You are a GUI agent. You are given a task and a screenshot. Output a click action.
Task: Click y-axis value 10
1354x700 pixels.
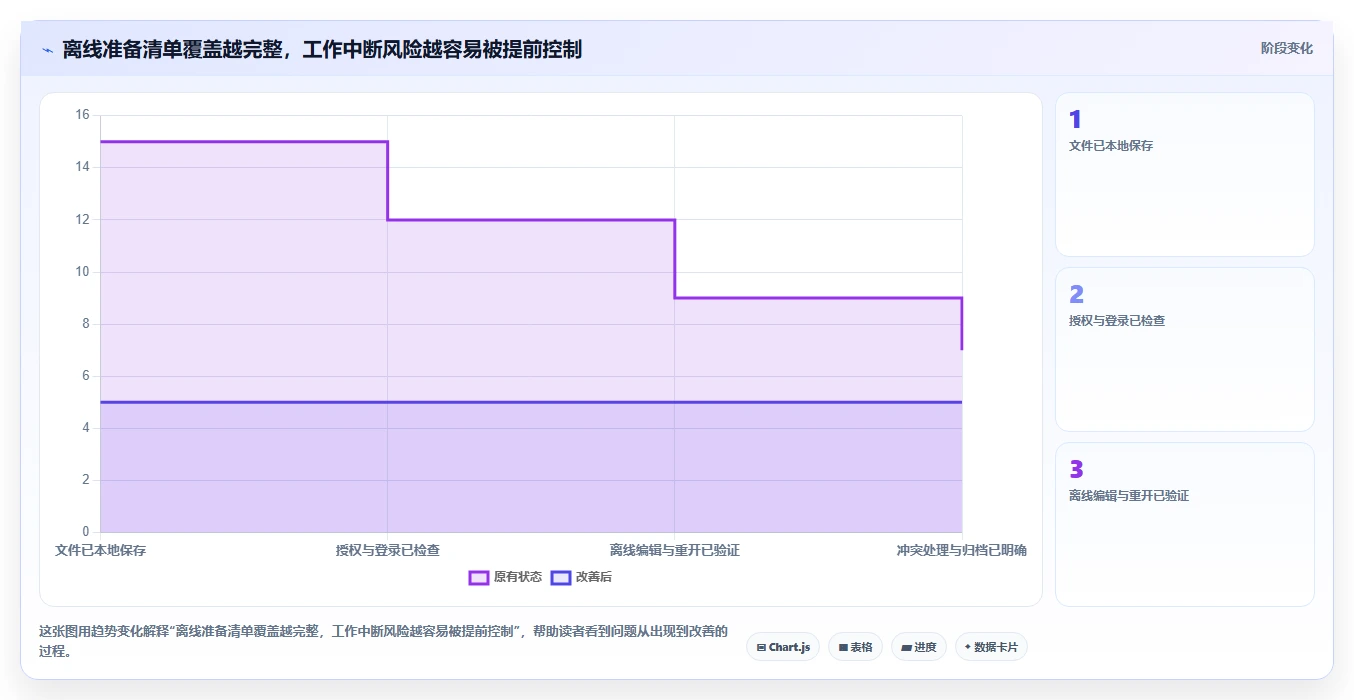pos(82,272)
